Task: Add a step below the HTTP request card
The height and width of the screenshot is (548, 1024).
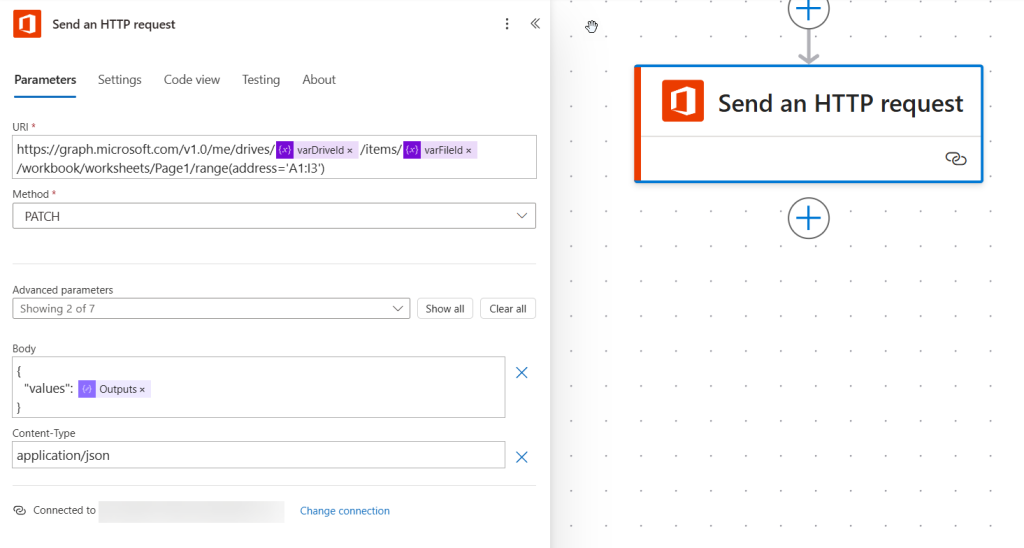Action: coord(808,218)
